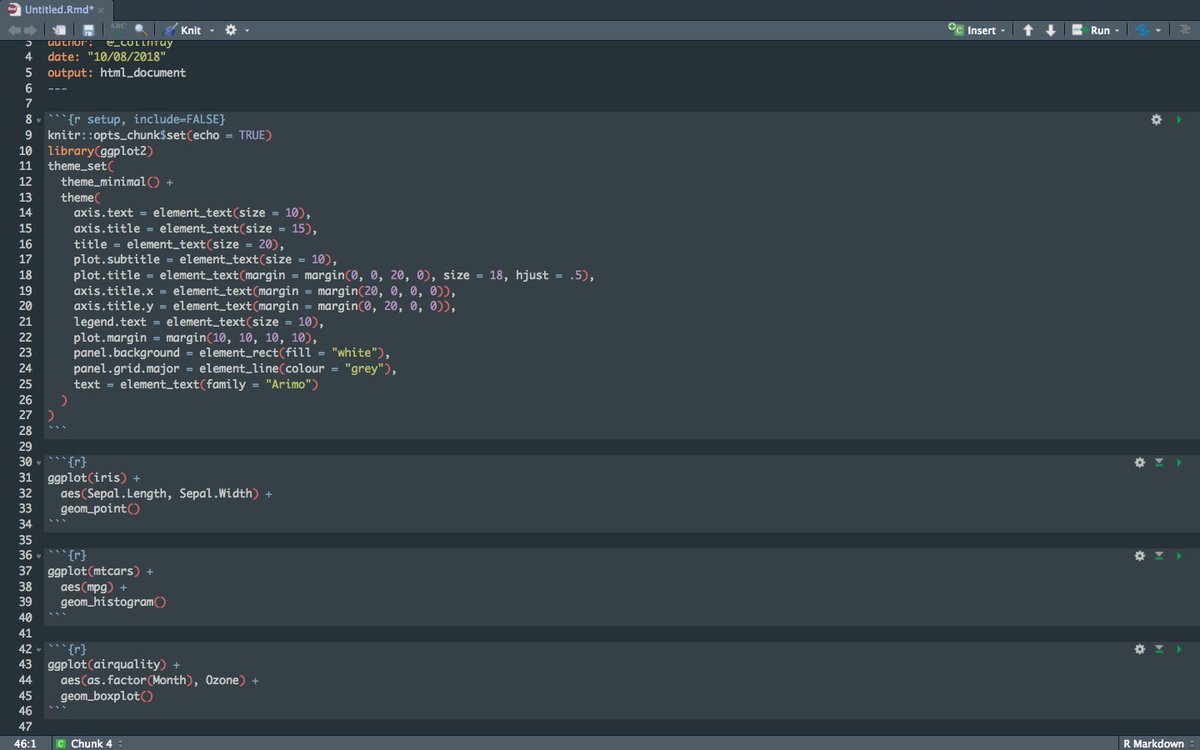This screenshot has width=1200, height=750.
Task: Click the geom_histogram() line
Action: pyautogui.click(x=113, y=602)
